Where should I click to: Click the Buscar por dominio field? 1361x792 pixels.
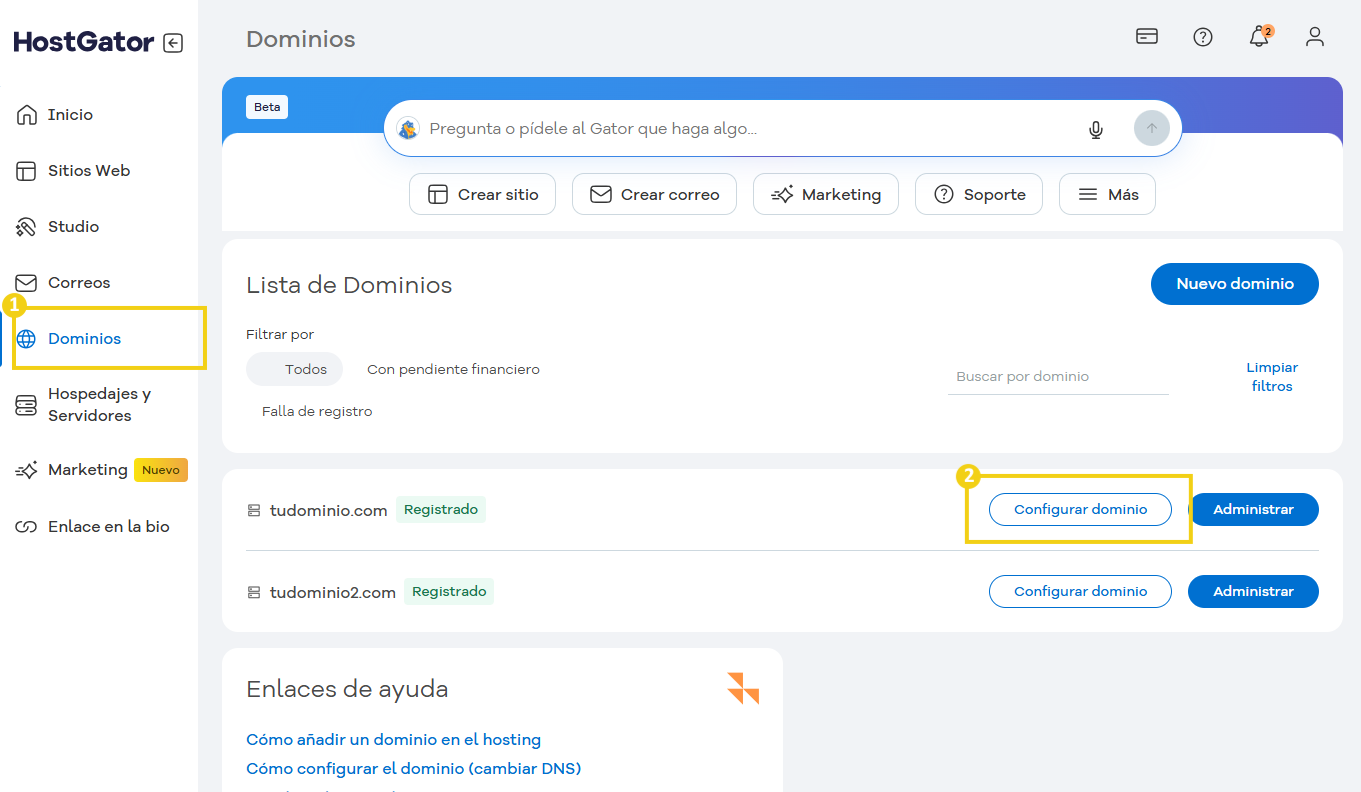pos(1057,376)
